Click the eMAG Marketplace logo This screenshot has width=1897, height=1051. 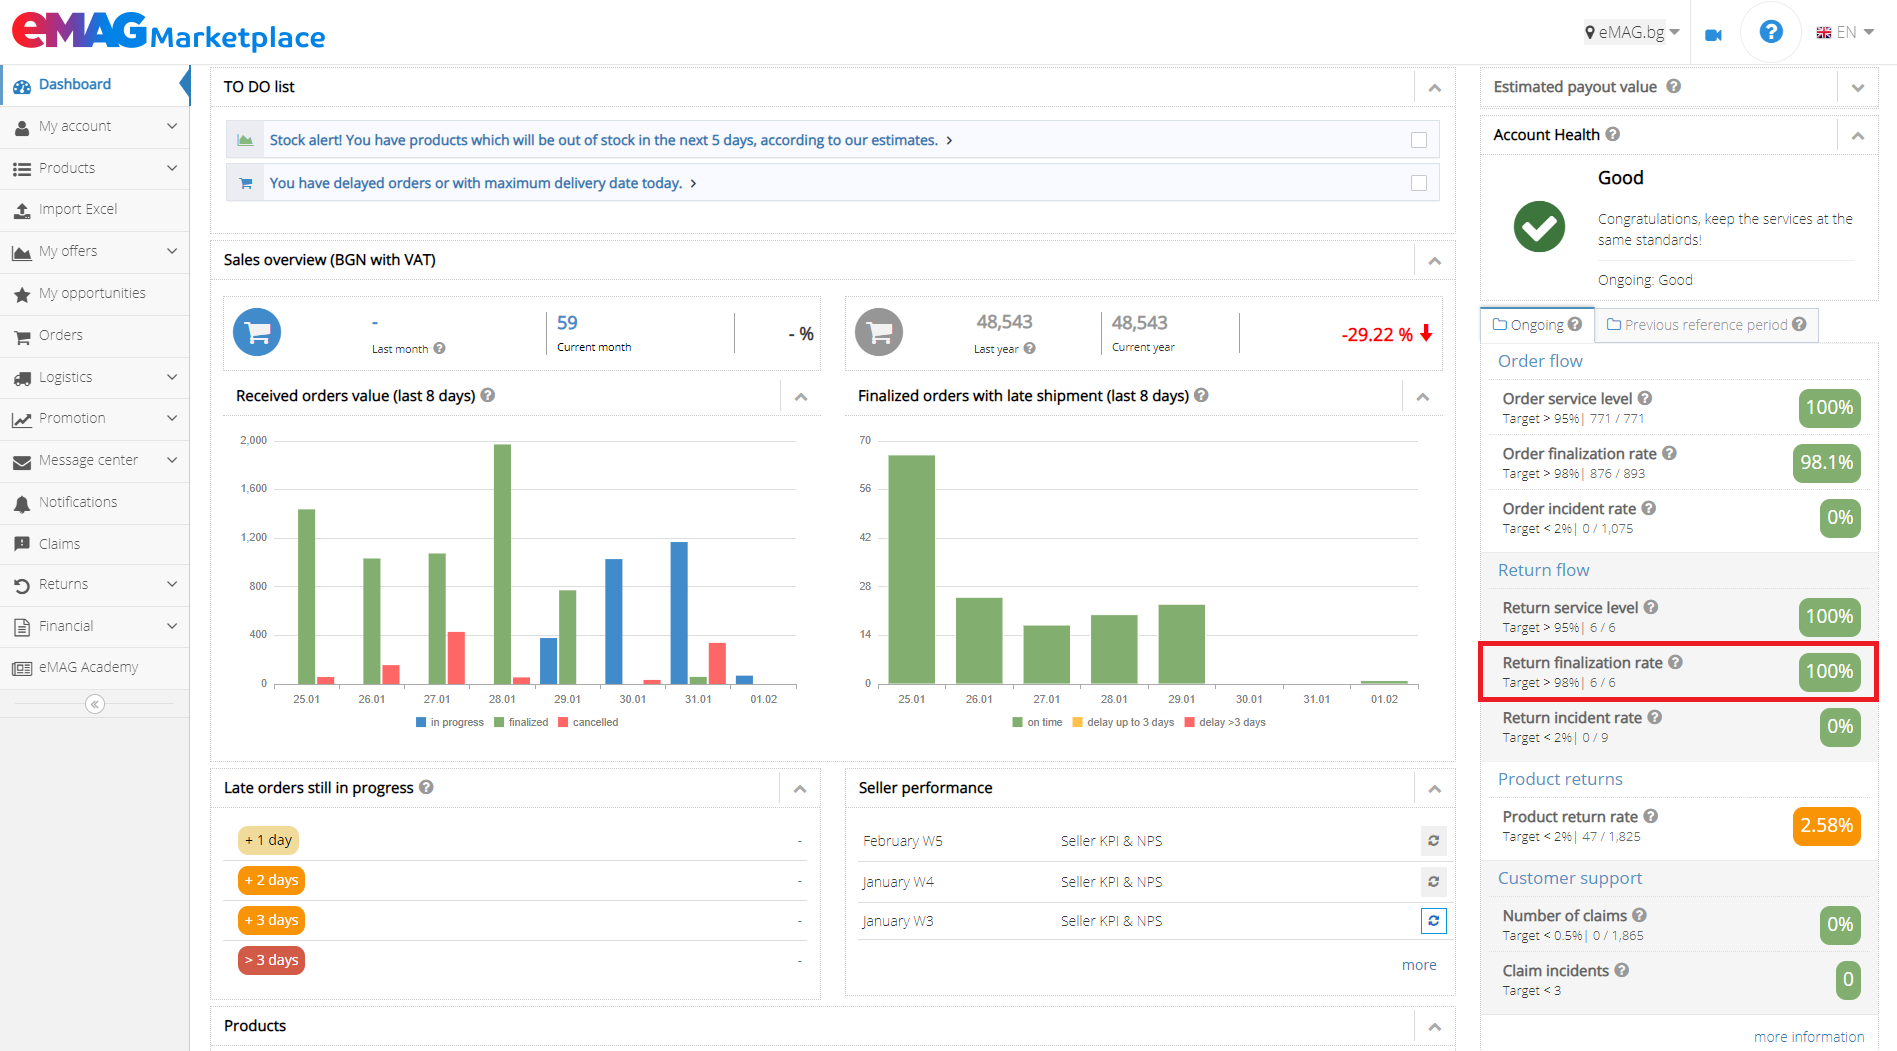pyautogui.click(x=167, y=31)
